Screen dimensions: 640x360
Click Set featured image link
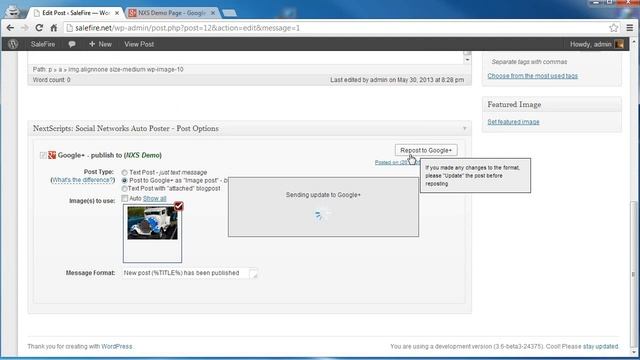[x=513, y=122]
